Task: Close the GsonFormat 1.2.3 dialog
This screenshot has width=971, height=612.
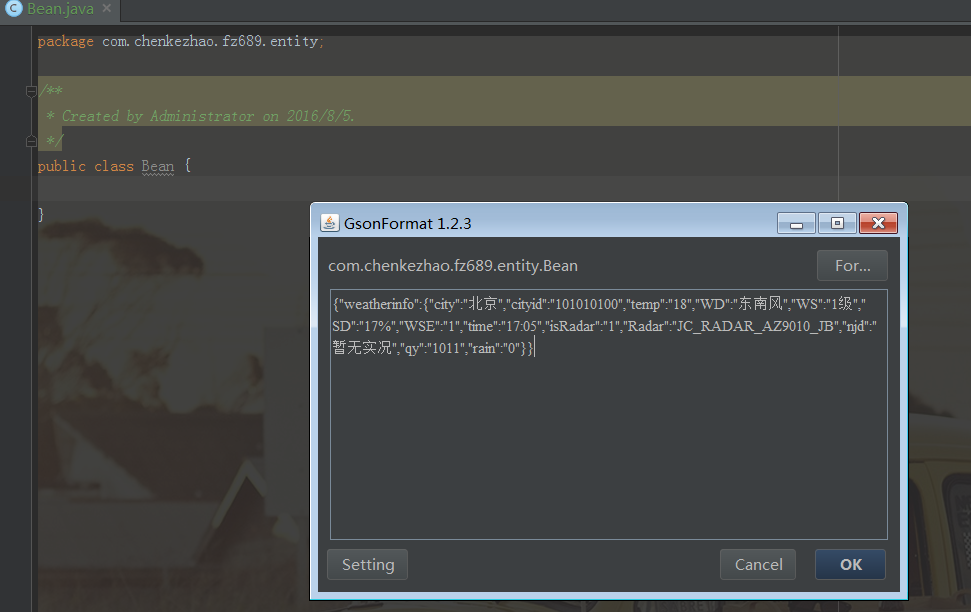Action: pyautogui.click(x=878, y=223)
